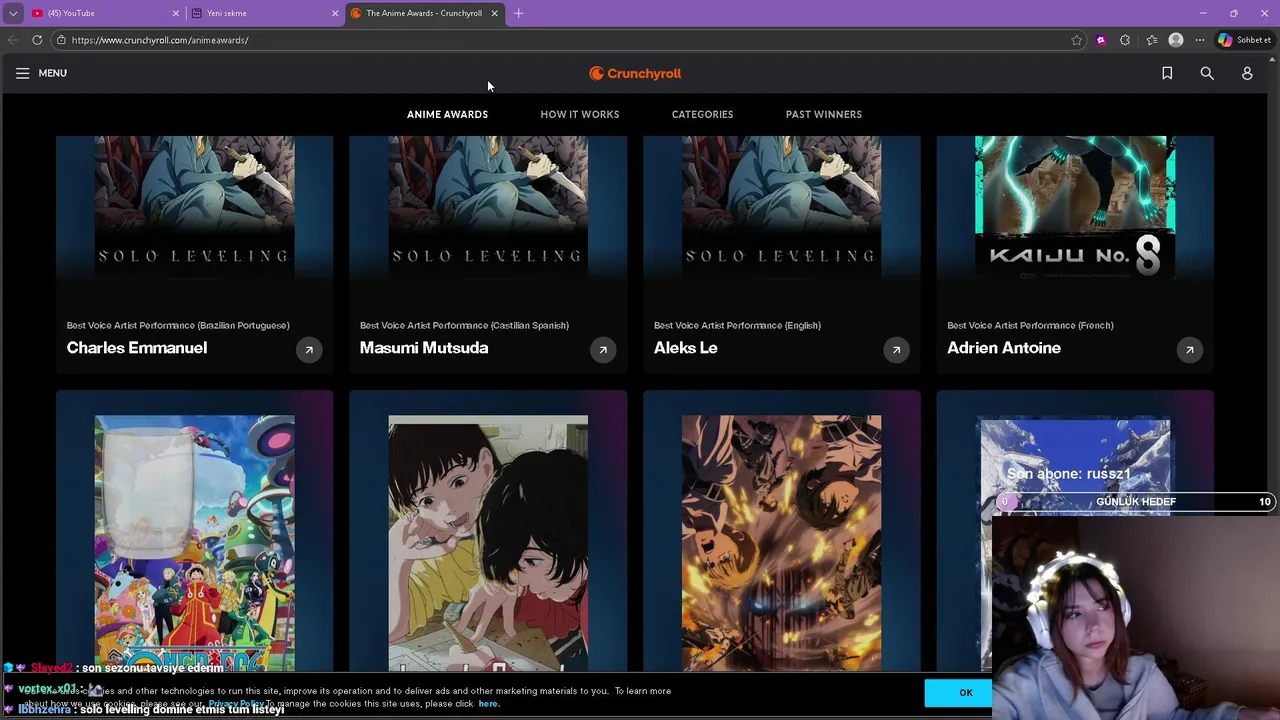The height and width of the screenshot is (720, 1280).
Task: Reload the page with refresh icon
Action: [x=37, y=40]
